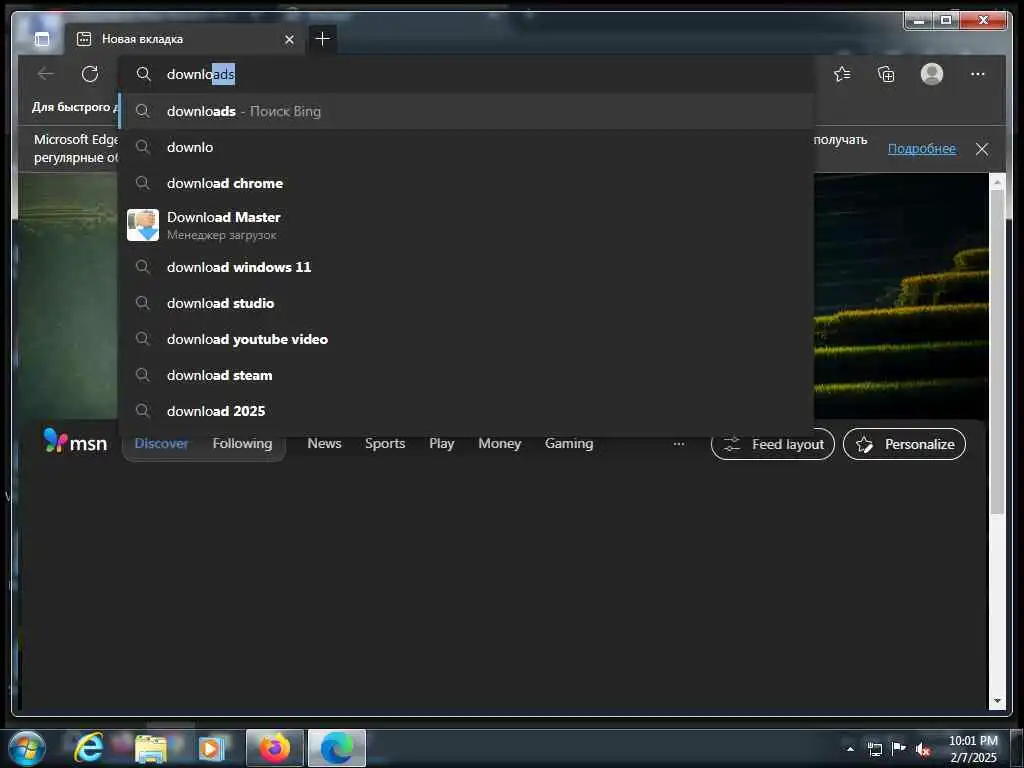Choose the Download Master suggestion
The width and height of the screenshot is (1024, 768).
[x=466, y=225]
